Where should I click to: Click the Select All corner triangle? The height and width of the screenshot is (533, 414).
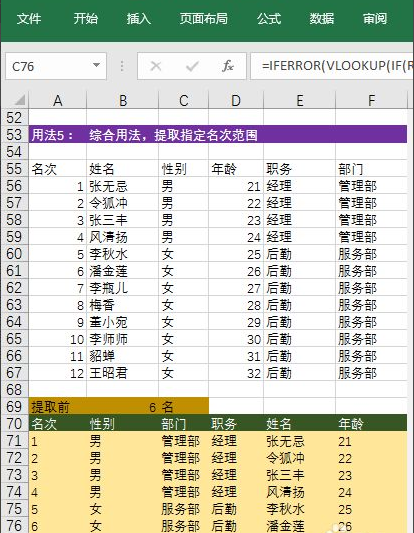19,100
